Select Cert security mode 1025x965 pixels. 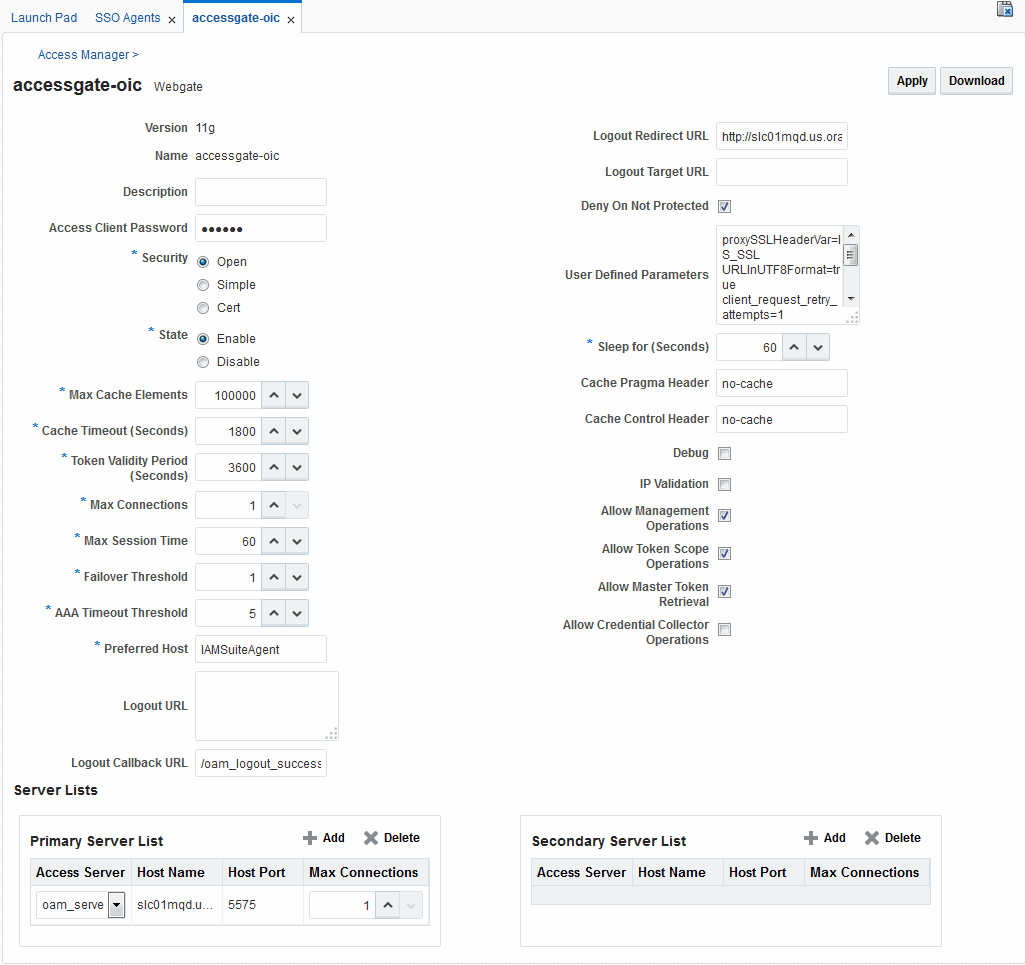[x=203, y=308]
